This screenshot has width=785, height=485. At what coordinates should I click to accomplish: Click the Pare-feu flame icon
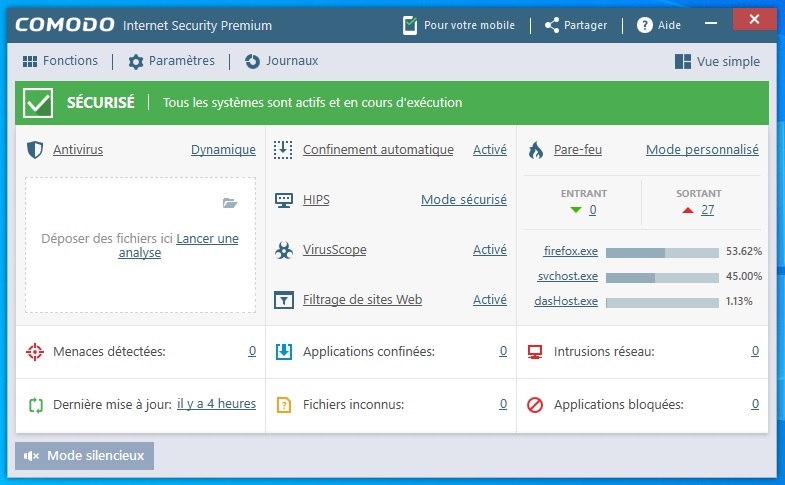(536, 150)
